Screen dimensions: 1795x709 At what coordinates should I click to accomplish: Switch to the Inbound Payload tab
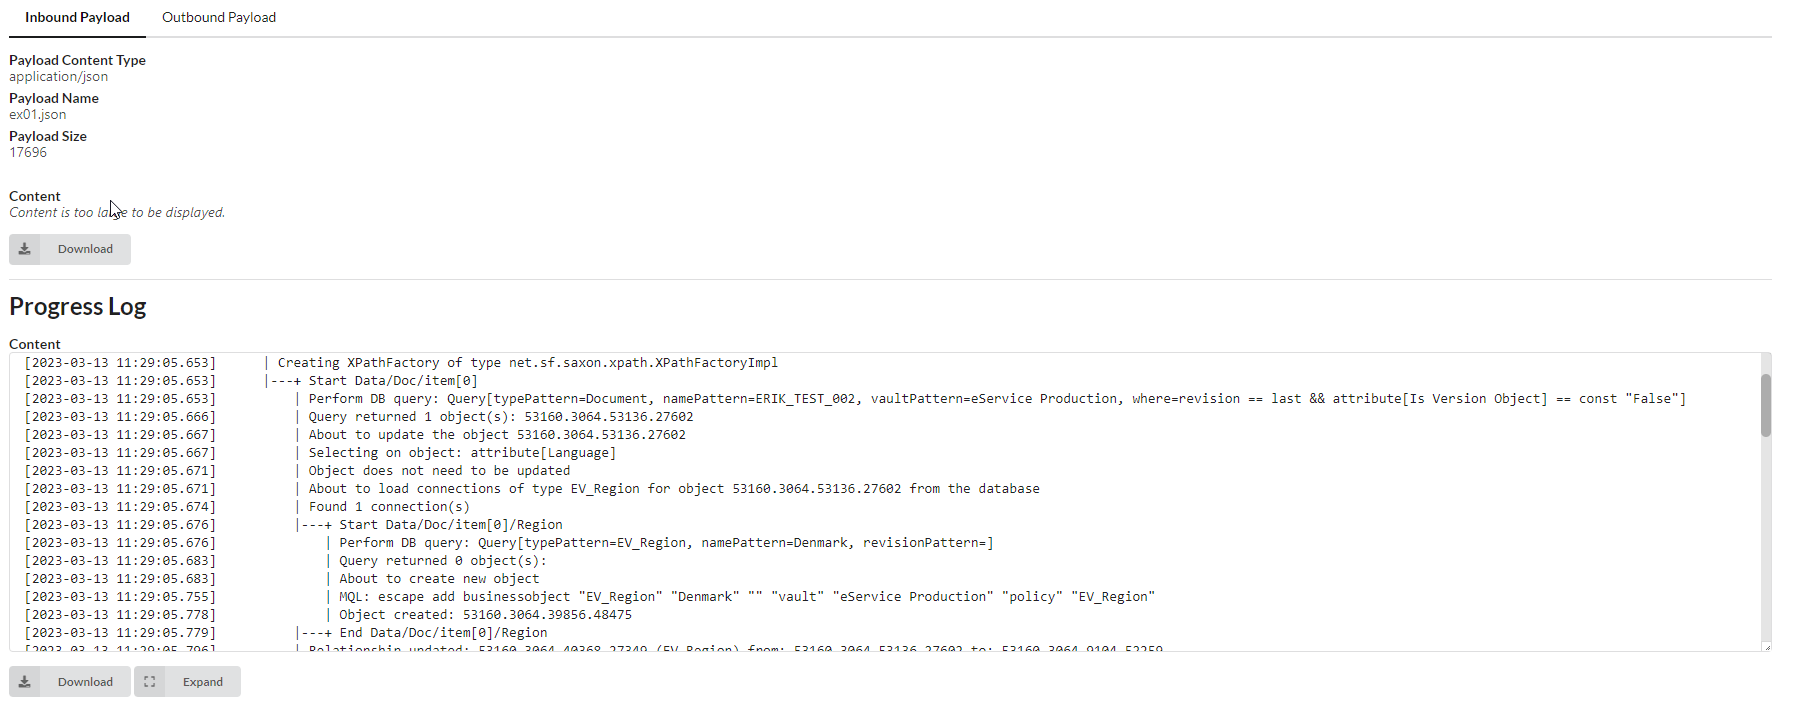point(77,17)
